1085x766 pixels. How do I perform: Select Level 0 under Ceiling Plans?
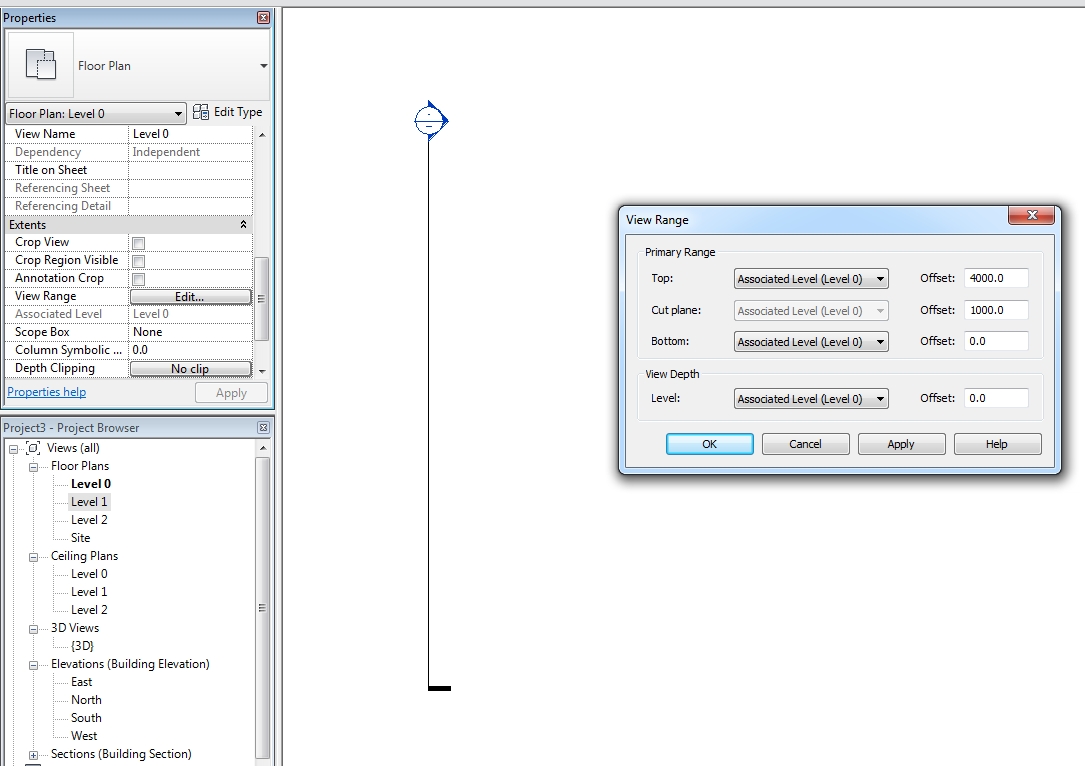coord(89,574)
